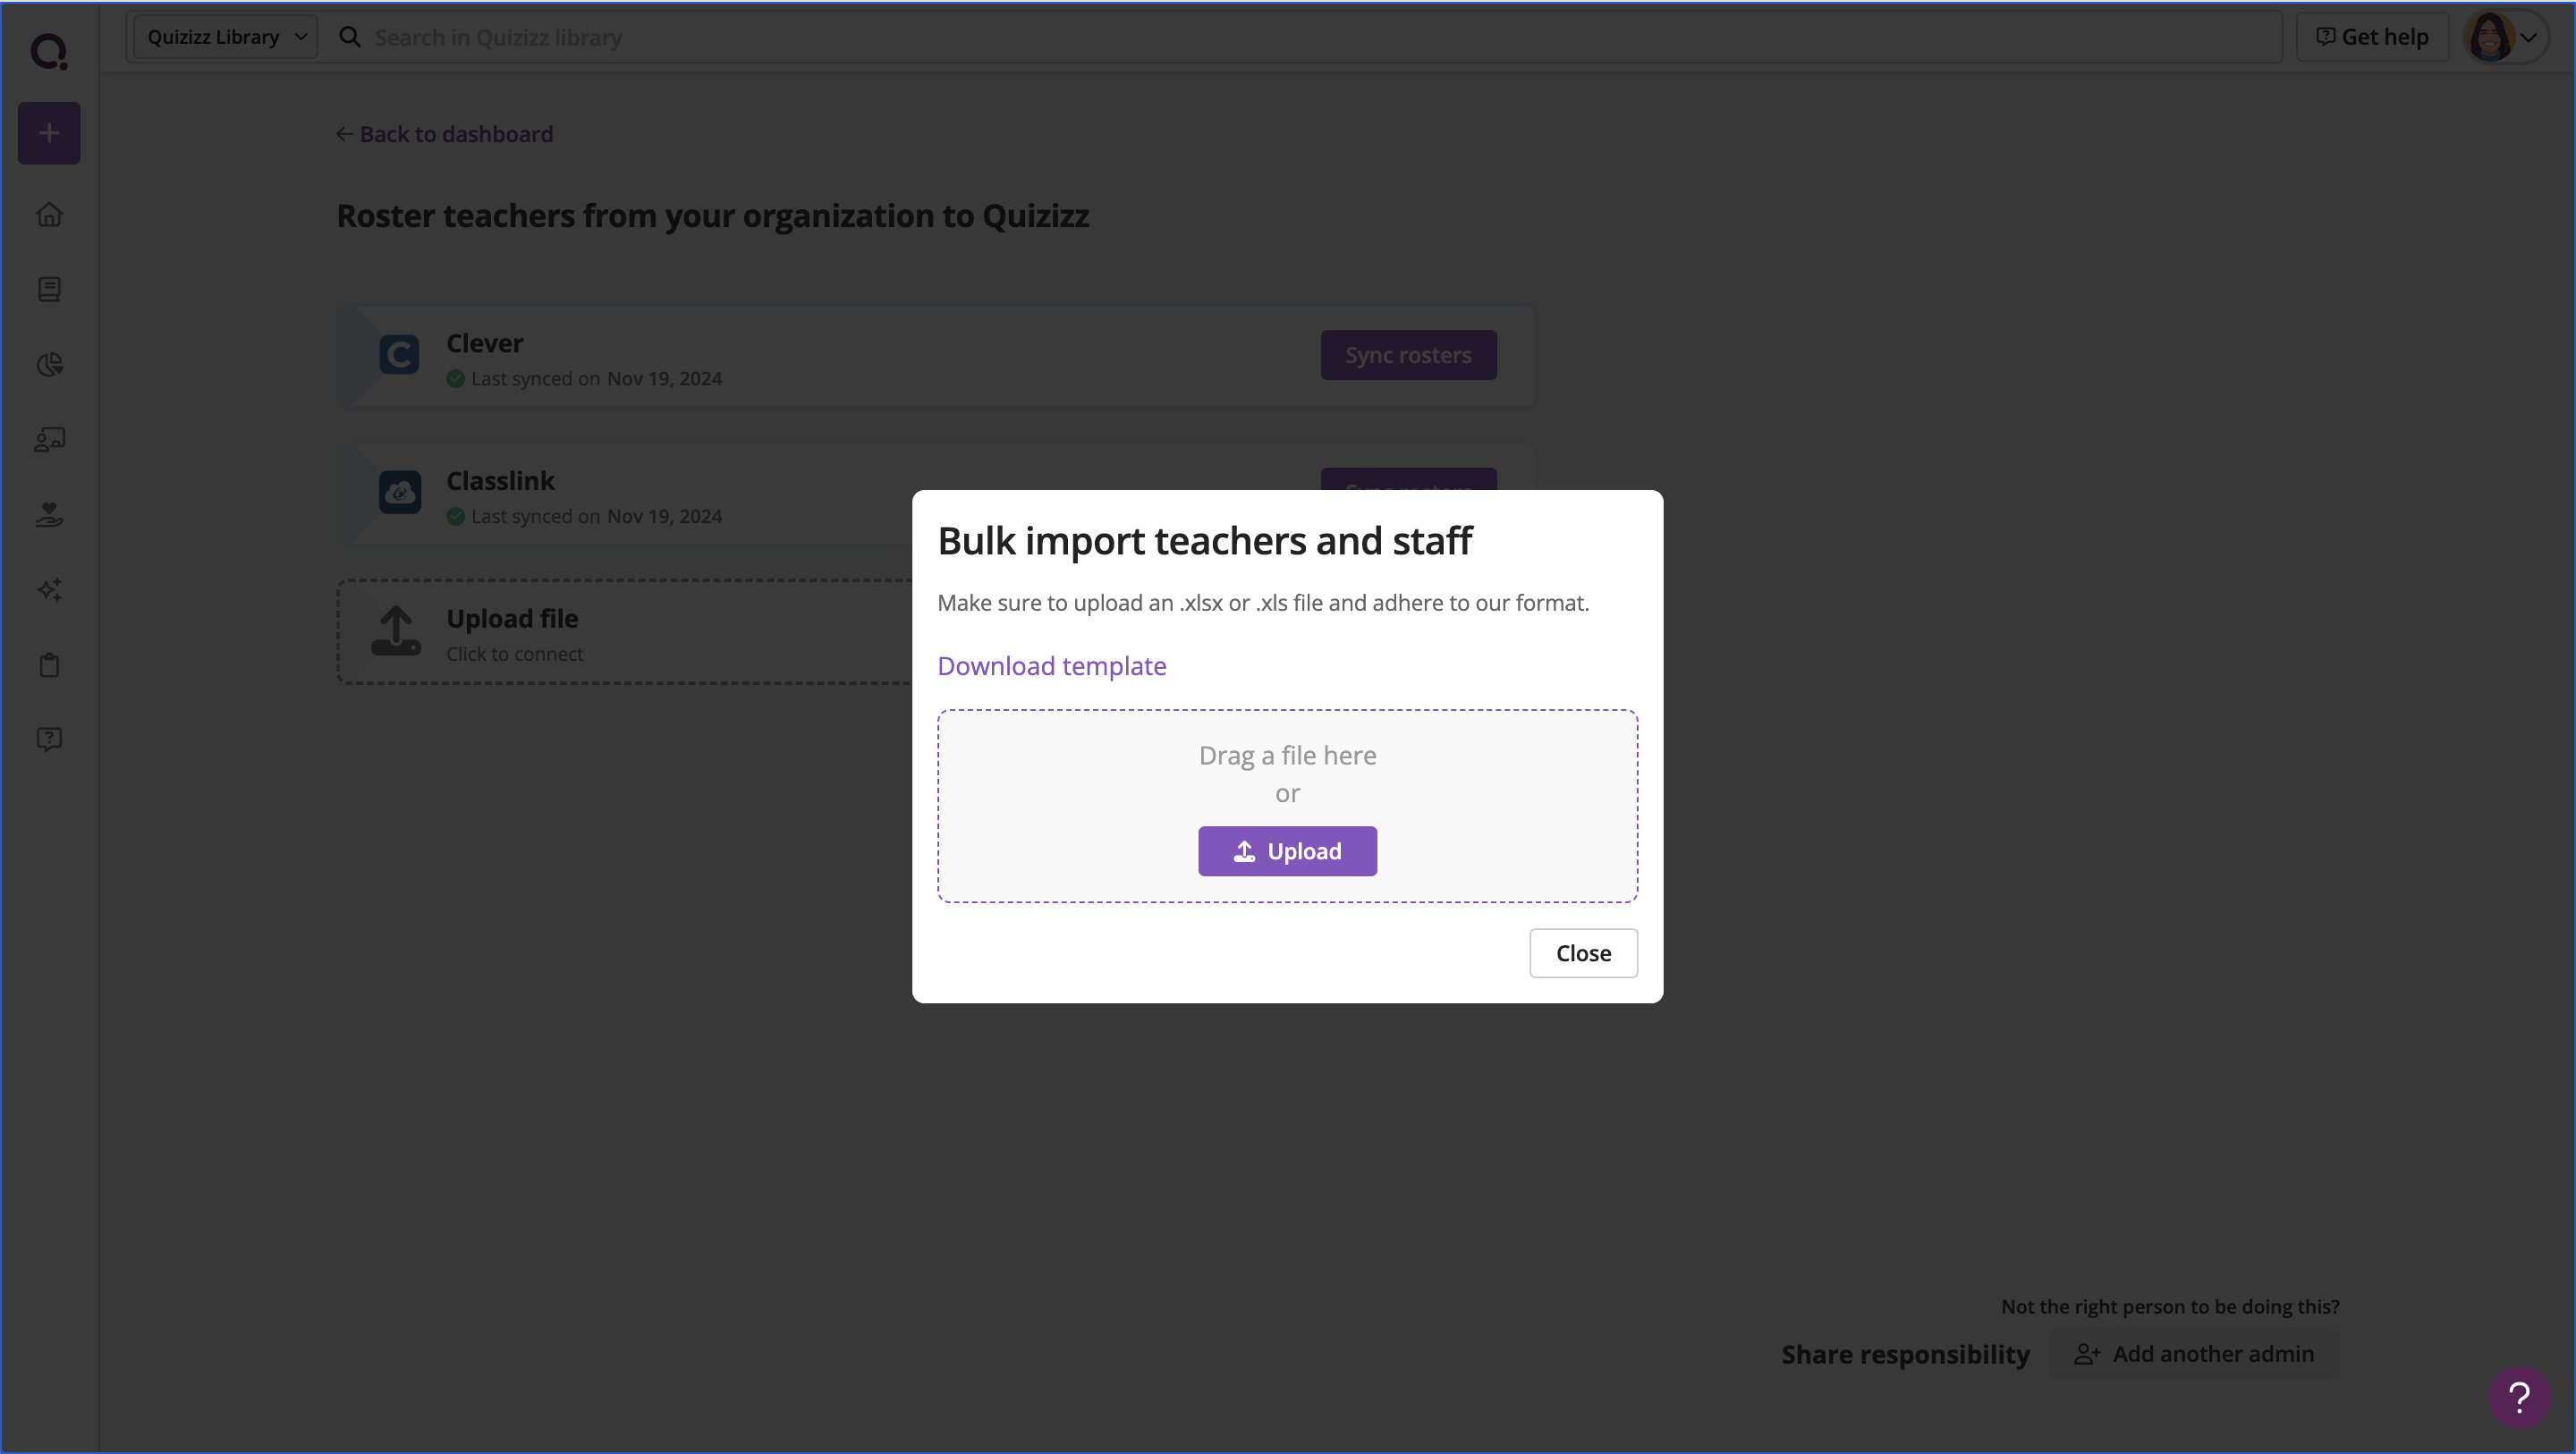Click the add admin person icon
The height and width of the screenshot is (1454, 2576).
(2086, 1354)
